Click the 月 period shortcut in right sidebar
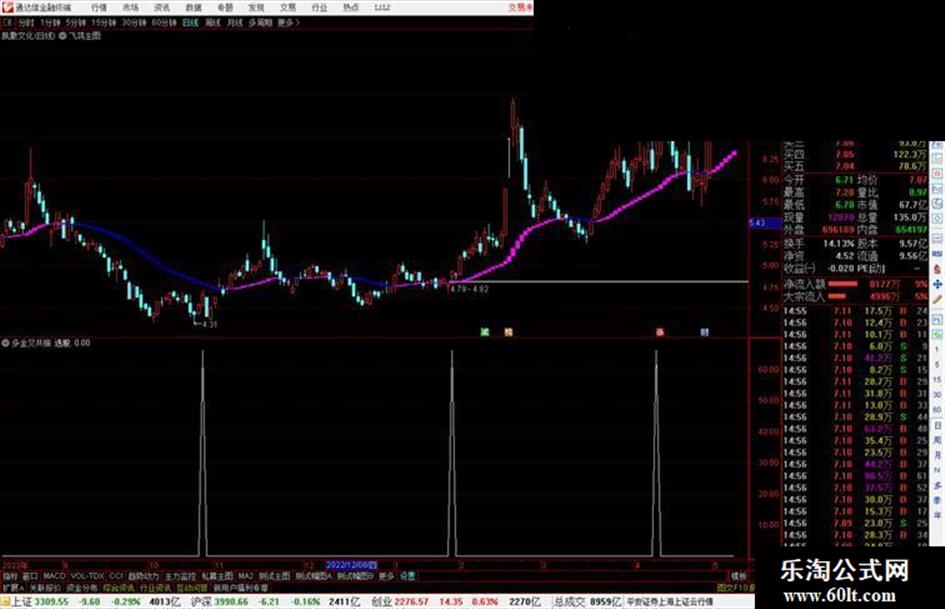The image size is (945, 609). [937, 456]
